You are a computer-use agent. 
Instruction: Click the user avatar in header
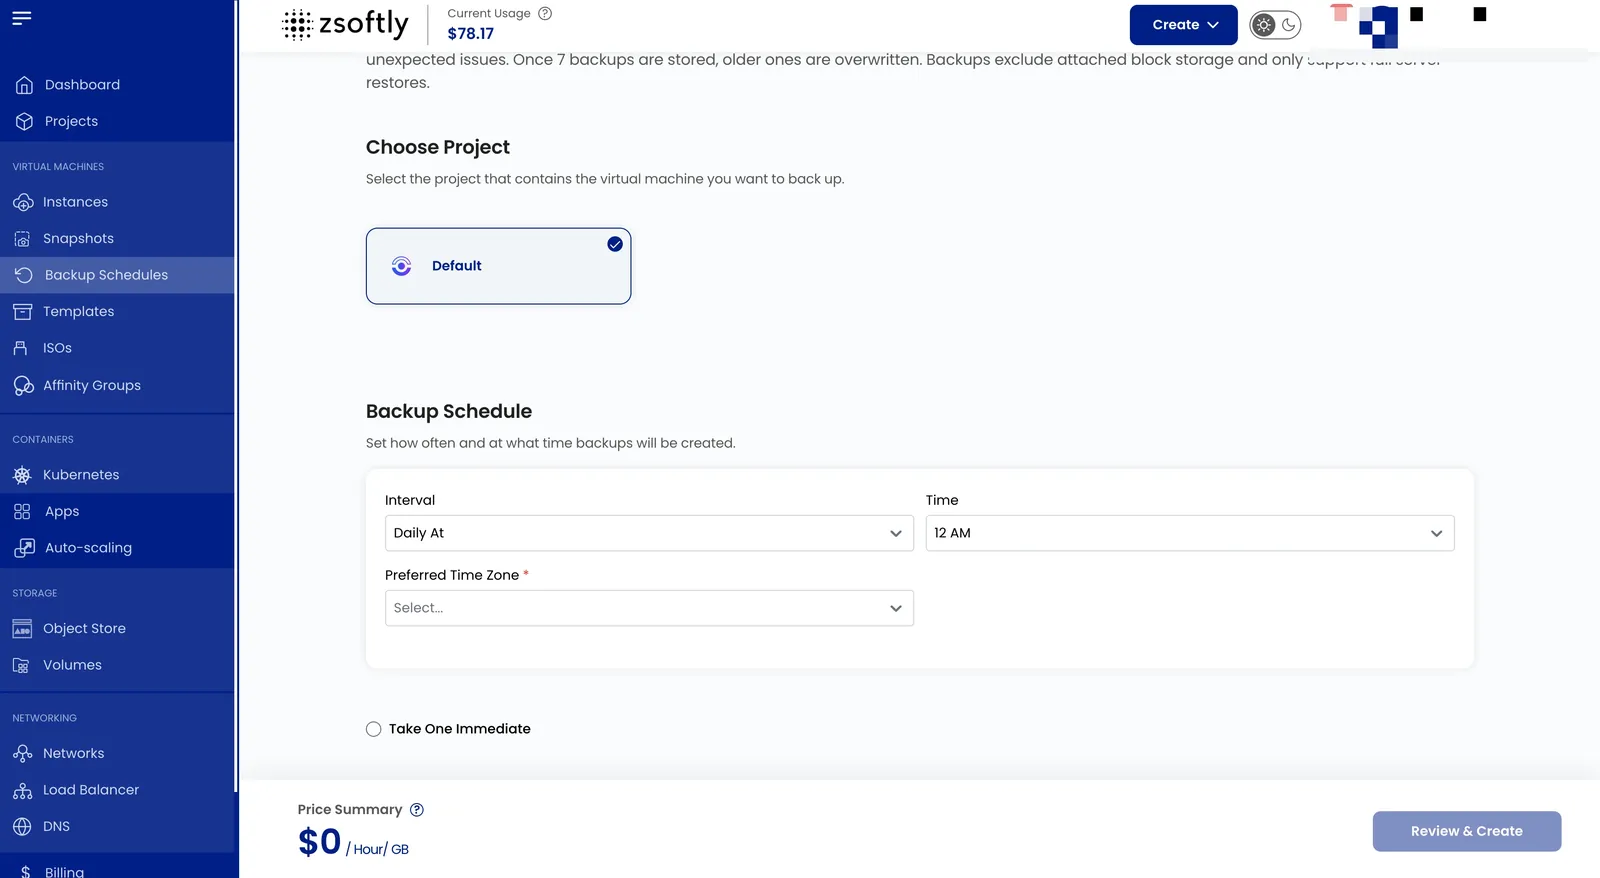point(1378,27)
